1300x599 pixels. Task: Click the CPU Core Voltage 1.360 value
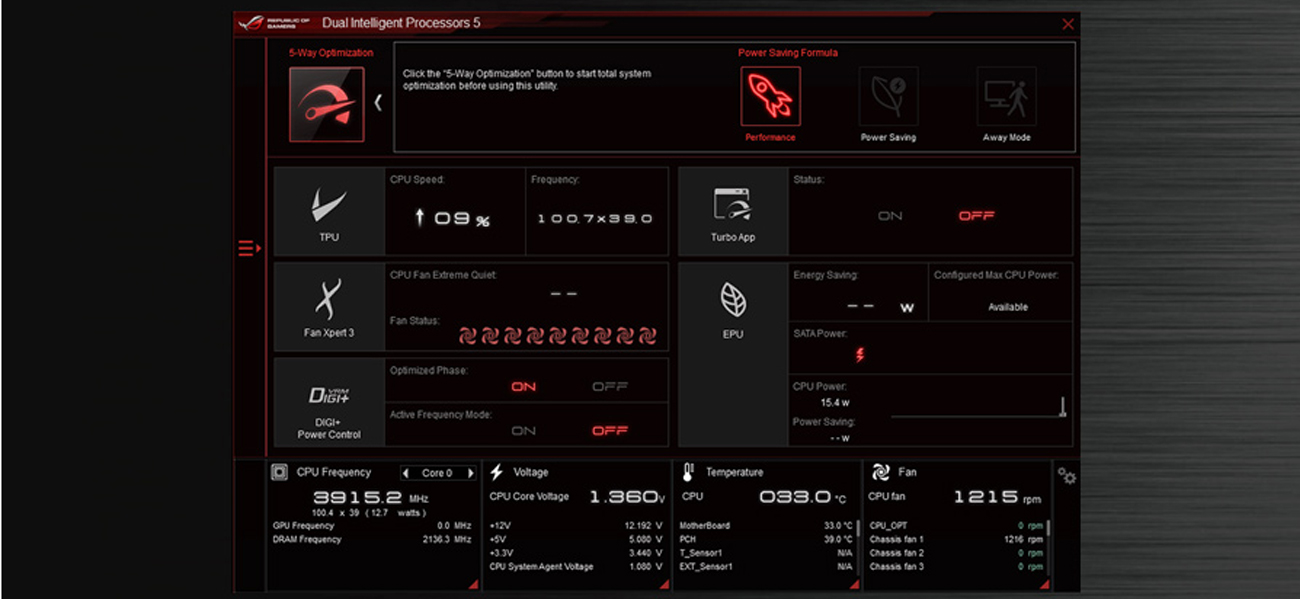(x=625, y=497)
